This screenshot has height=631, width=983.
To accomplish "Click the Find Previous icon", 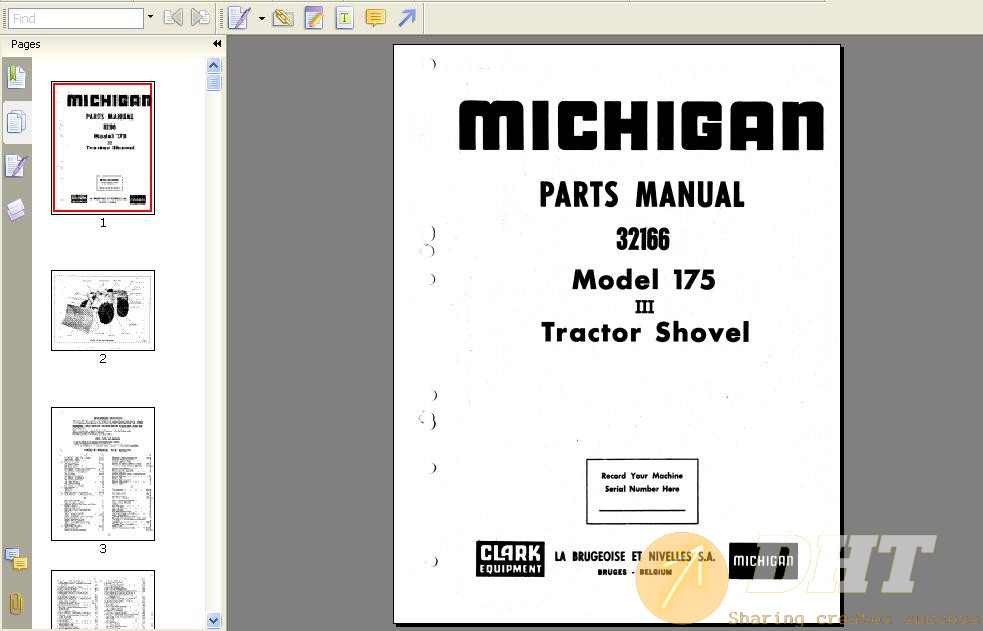I will (173, 17).
